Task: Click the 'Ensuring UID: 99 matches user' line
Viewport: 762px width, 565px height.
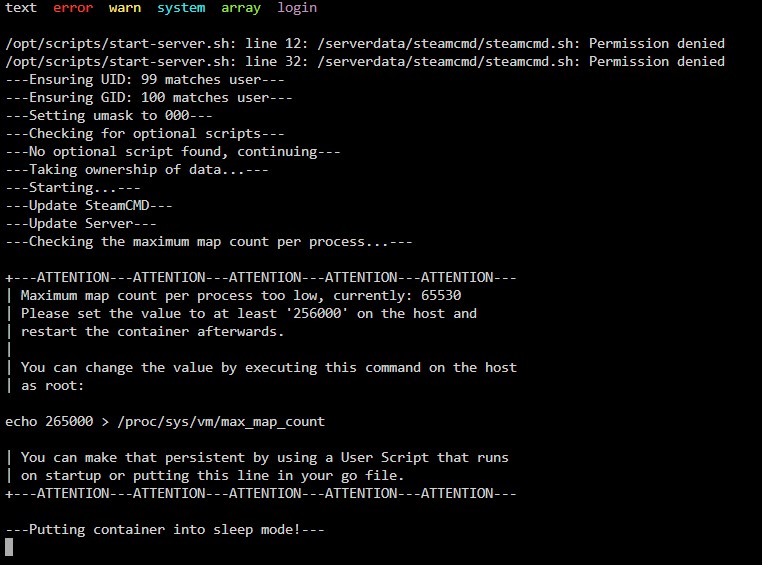Action: 145,79
